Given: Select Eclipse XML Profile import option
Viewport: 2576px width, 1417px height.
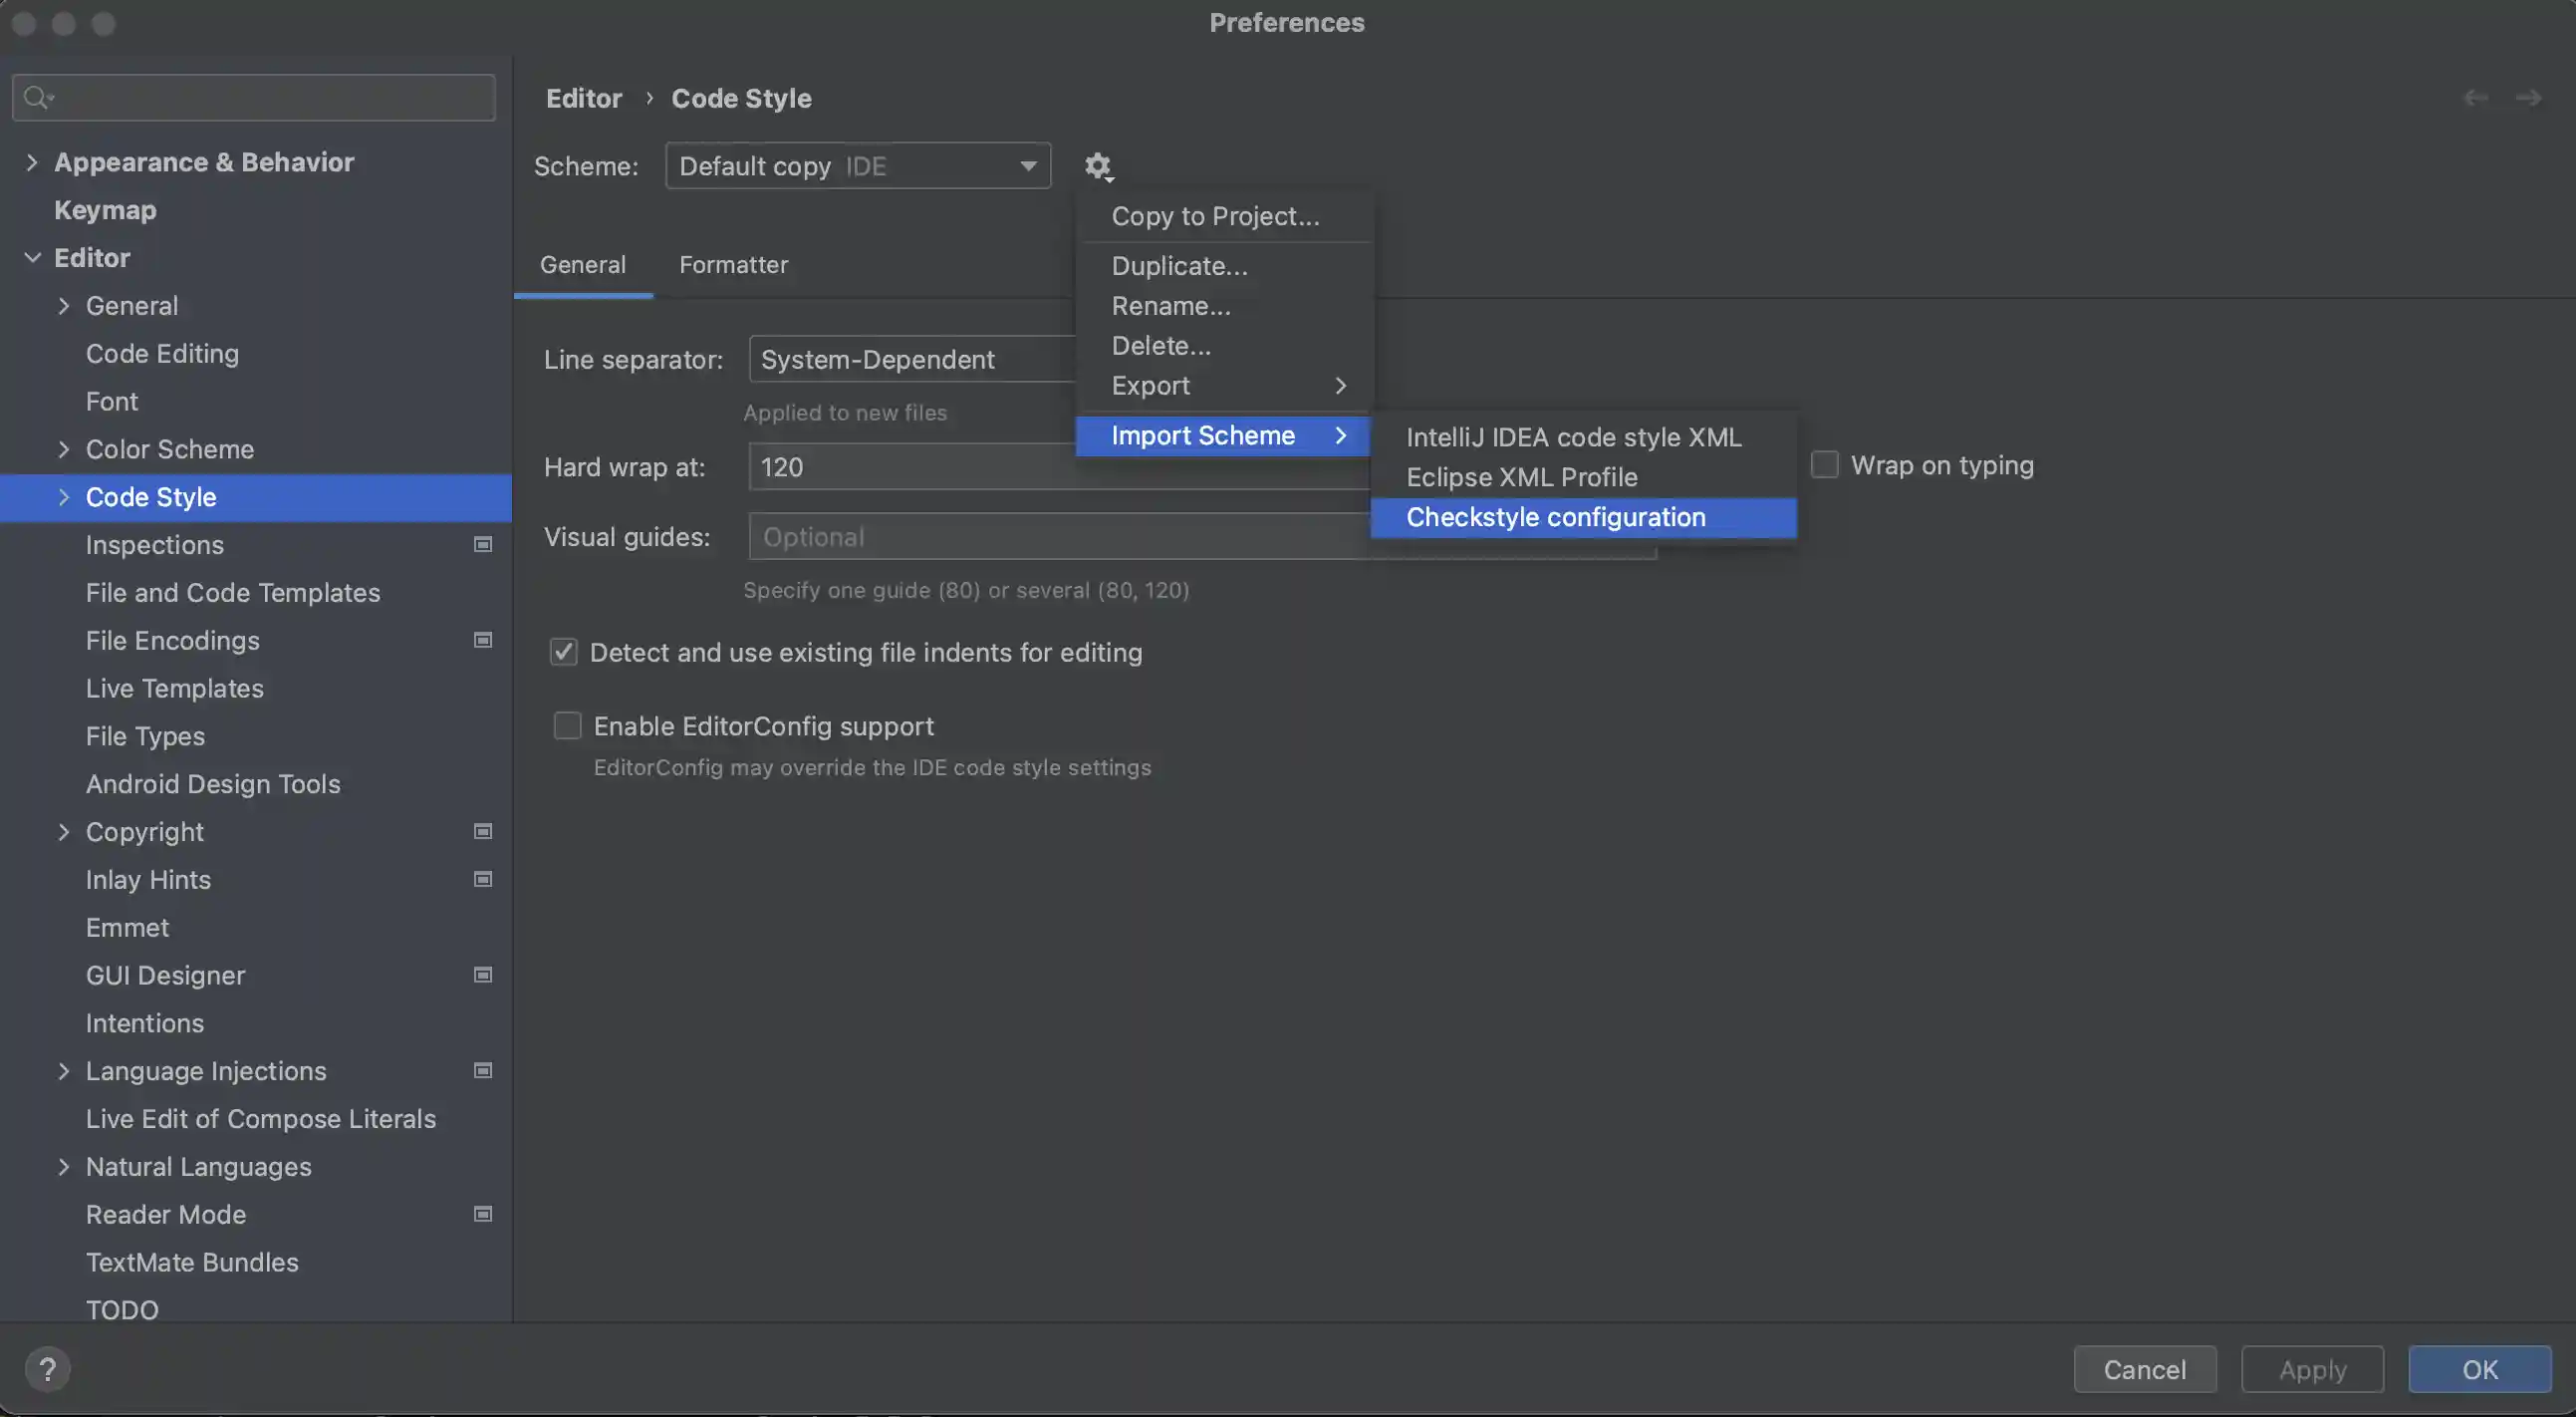Looking at the screenshot, I should (1521, 478).
